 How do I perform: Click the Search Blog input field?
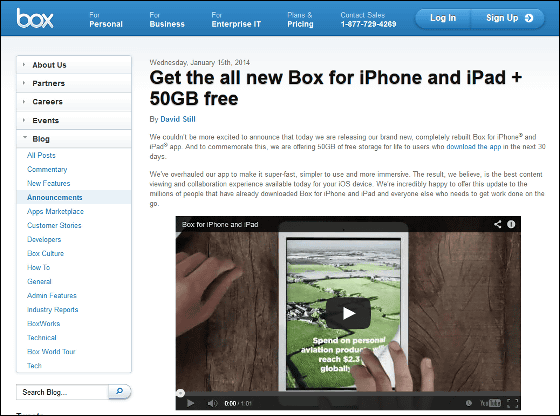pyautogui.click(x=62, y=392)
